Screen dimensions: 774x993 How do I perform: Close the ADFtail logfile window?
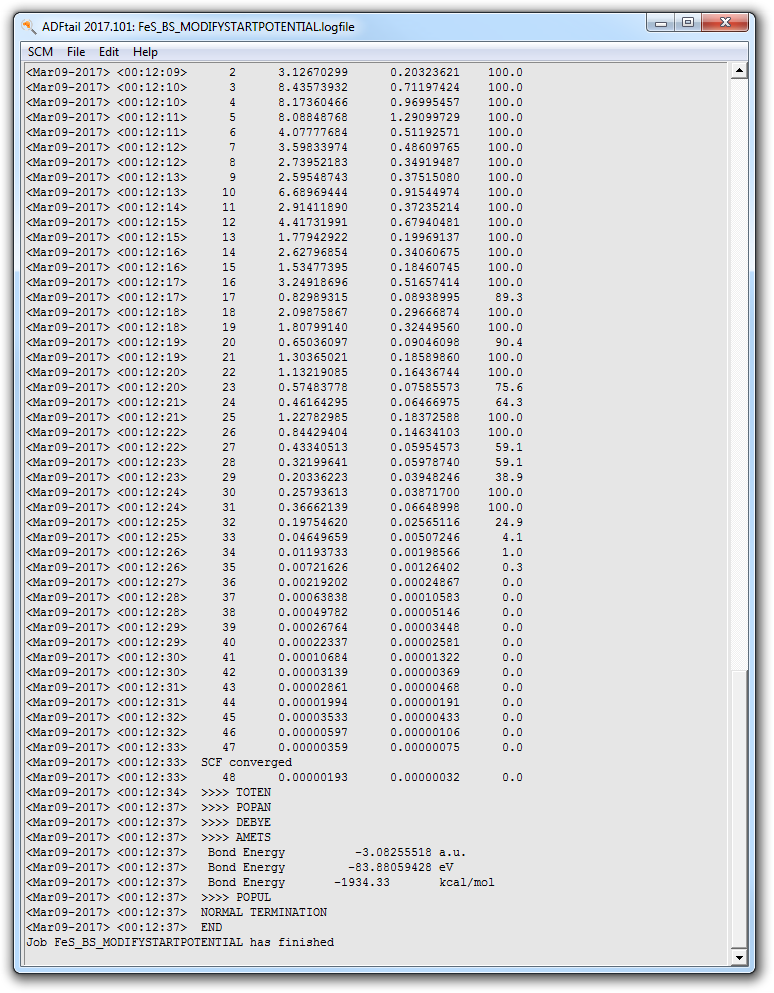[x=726, y=23]
